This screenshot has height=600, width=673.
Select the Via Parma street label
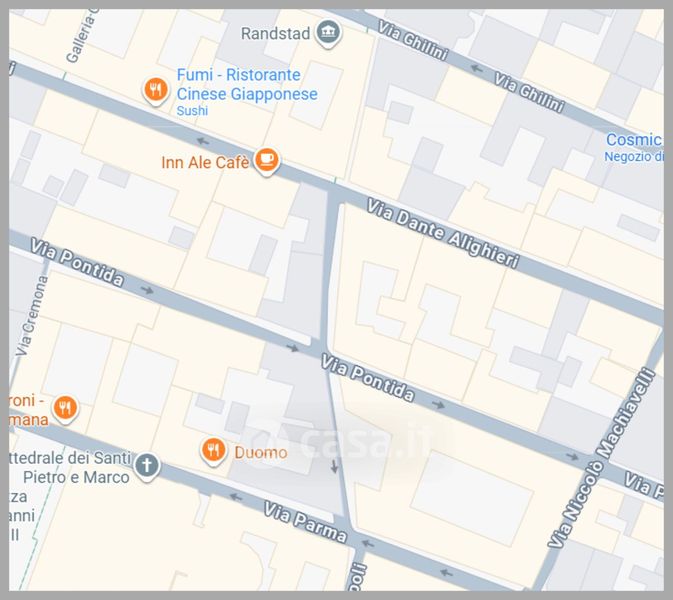pos(305,523)
